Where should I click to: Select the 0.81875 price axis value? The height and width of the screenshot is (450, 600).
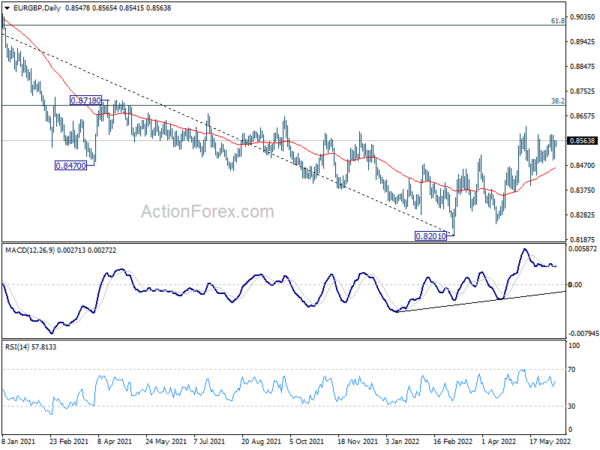coord(582,240)
